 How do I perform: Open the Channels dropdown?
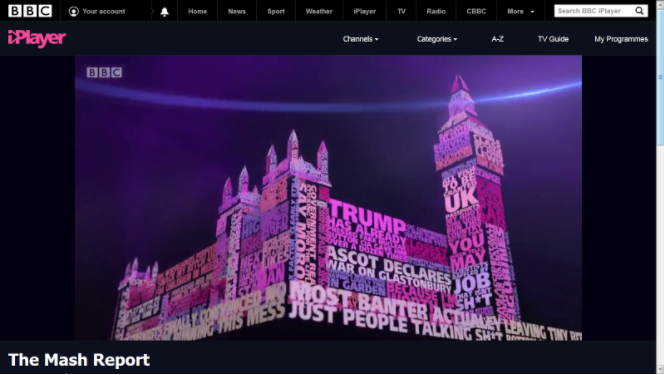(x=360, y=39)
